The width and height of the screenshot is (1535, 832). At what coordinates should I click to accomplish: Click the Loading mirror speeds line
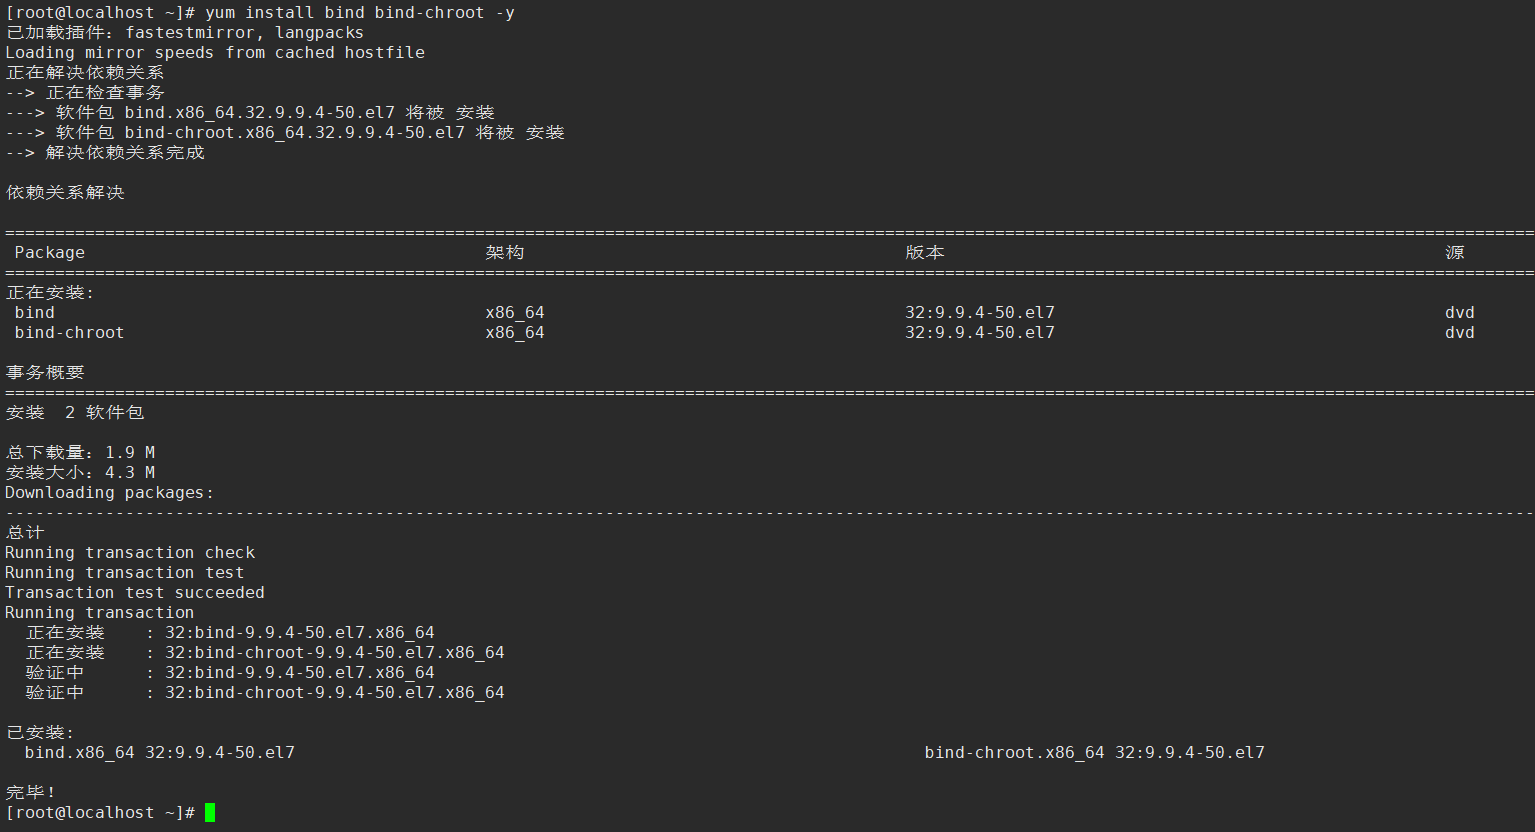[x=215, y=53]
